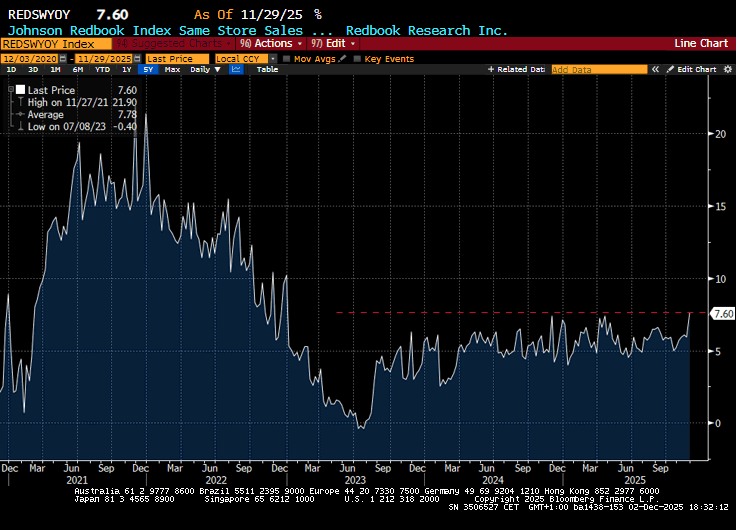
Task: Open chart settings gear icon
Action: pos(727,70)
